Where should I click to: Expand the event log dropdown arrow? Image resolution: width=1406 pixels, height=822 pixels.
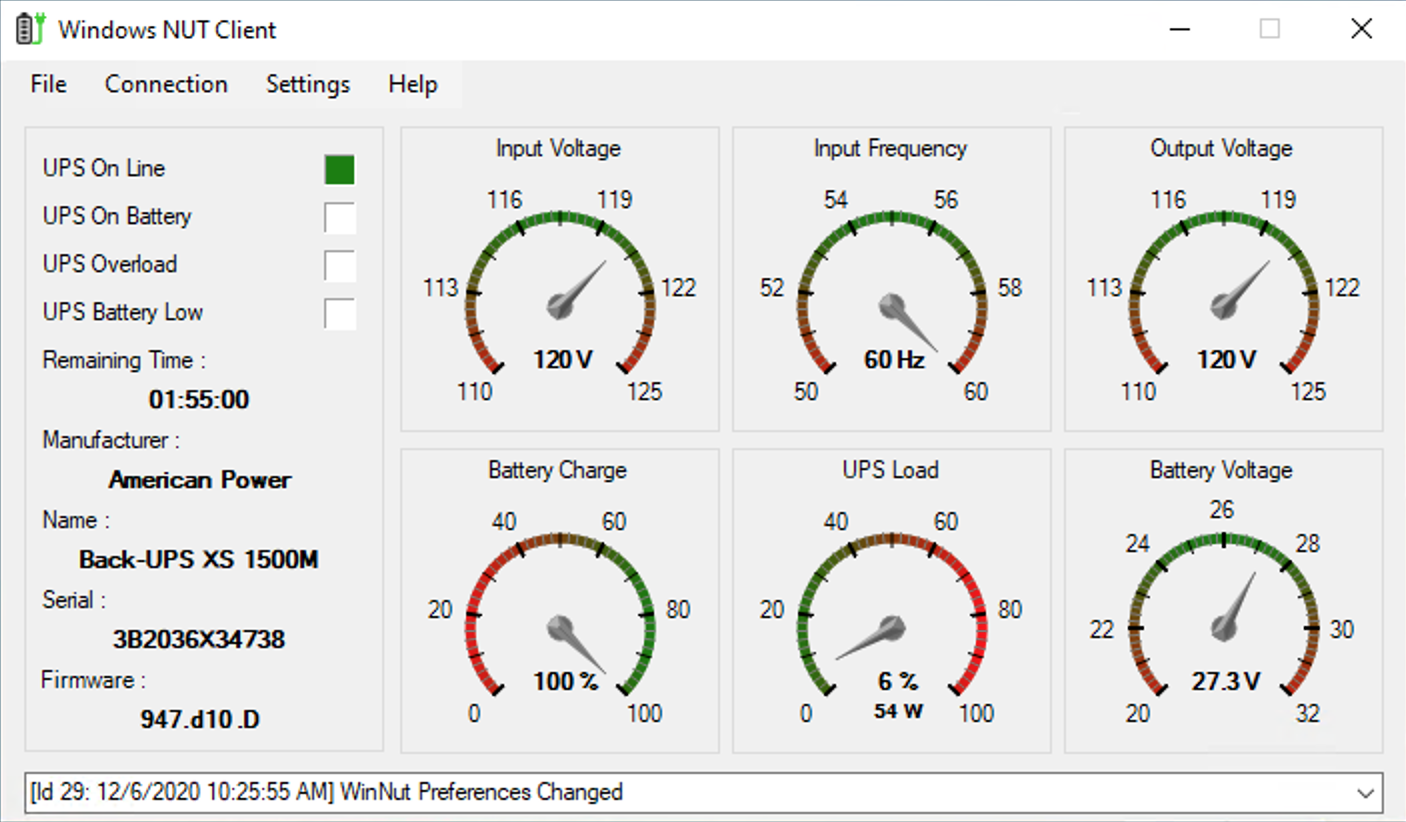(1365, 793)
